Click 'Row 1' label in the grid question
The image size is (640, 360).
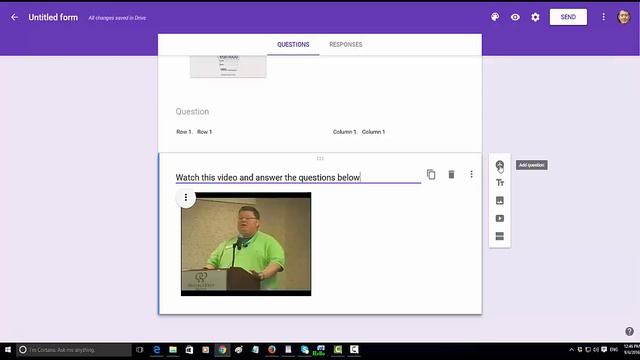click(x=194, y=132)
